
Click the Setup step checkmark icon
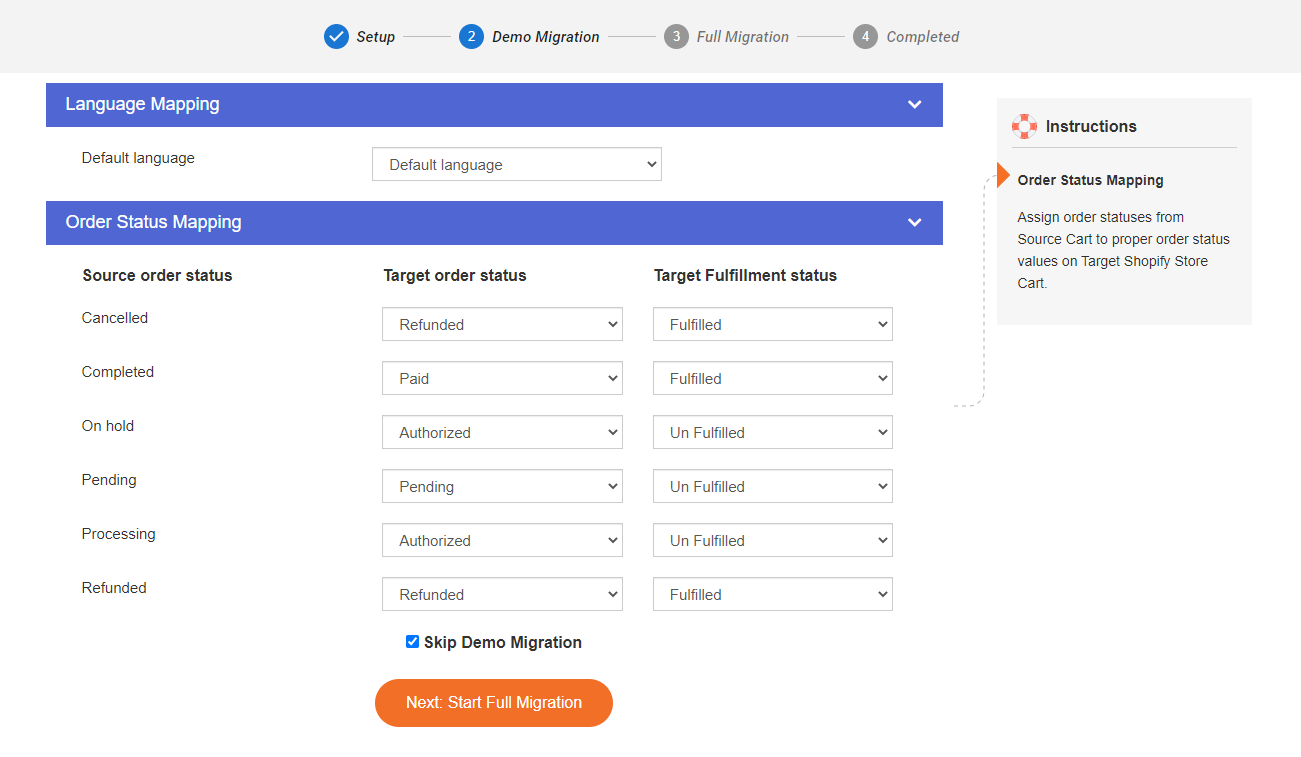pyautogui.click(x=336, y=37)
